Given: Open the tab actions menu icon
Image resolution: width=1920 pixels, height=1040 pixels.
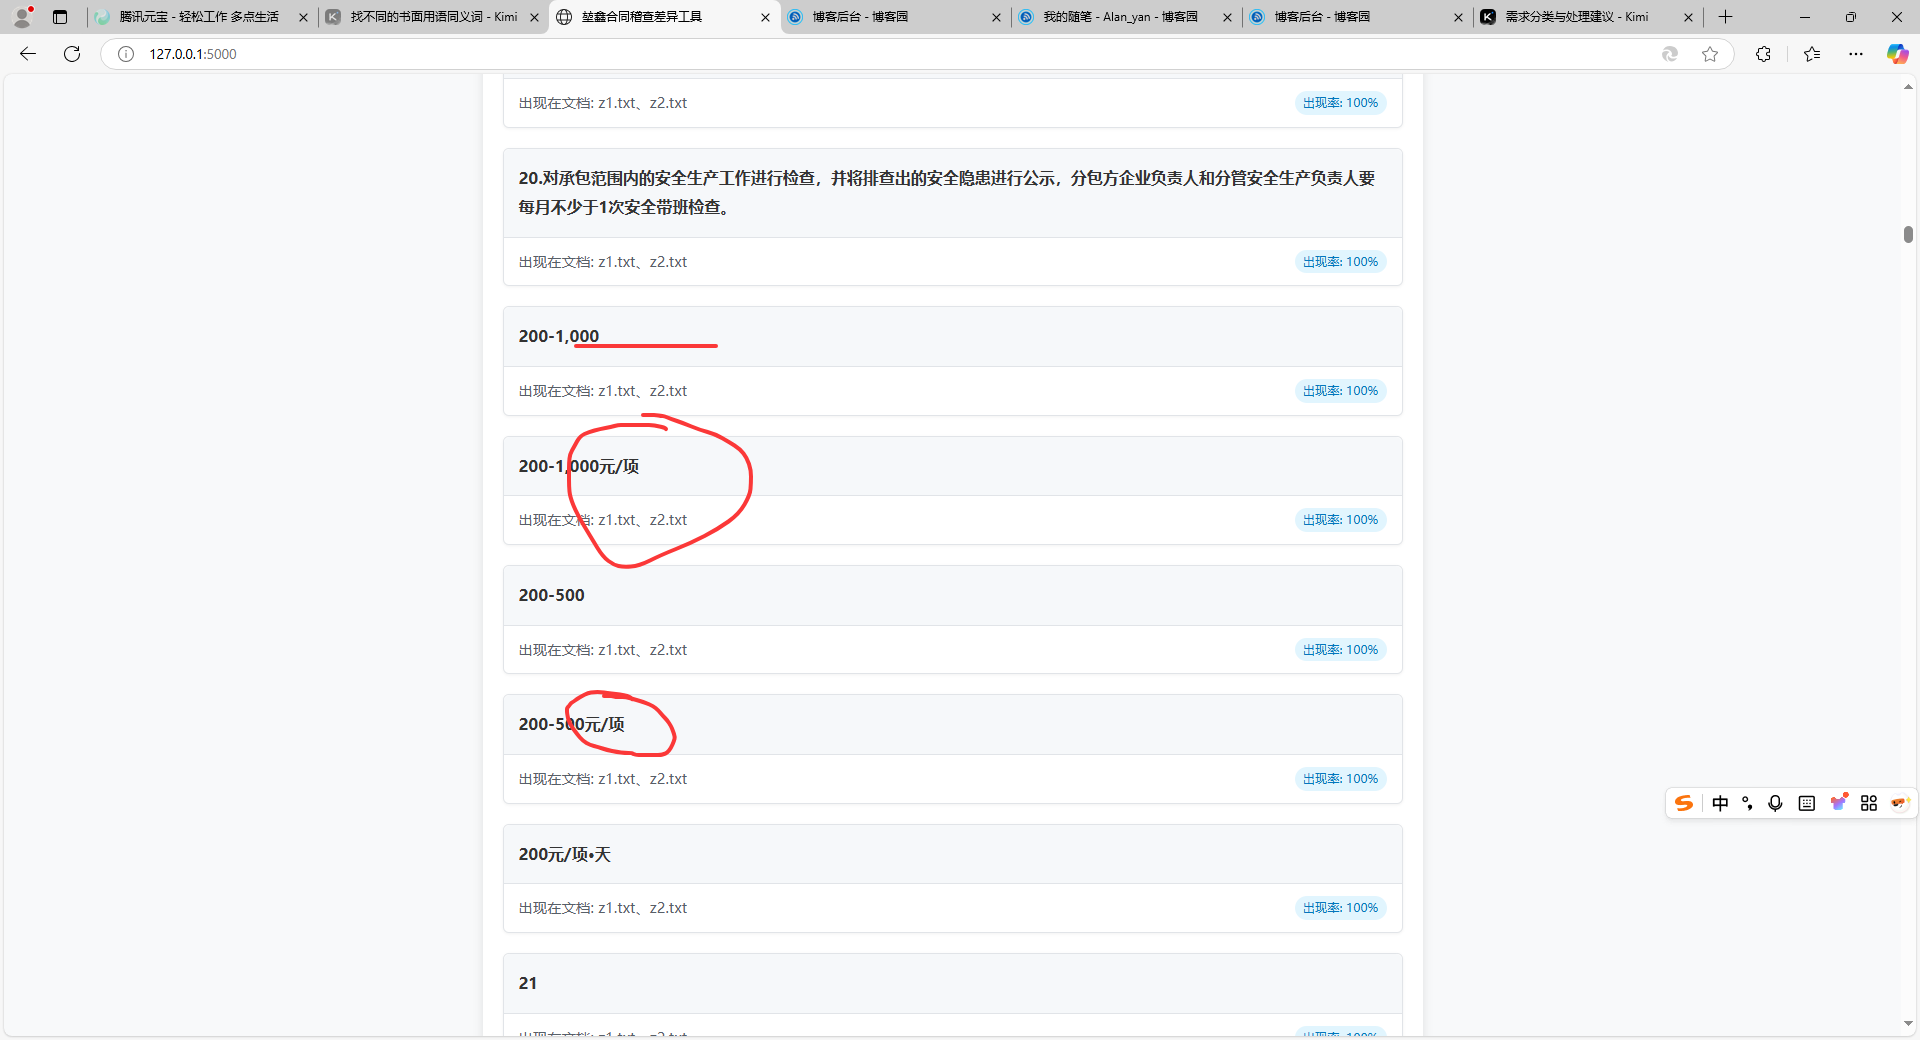Looking at the screenshot, I should click(60, 17).
